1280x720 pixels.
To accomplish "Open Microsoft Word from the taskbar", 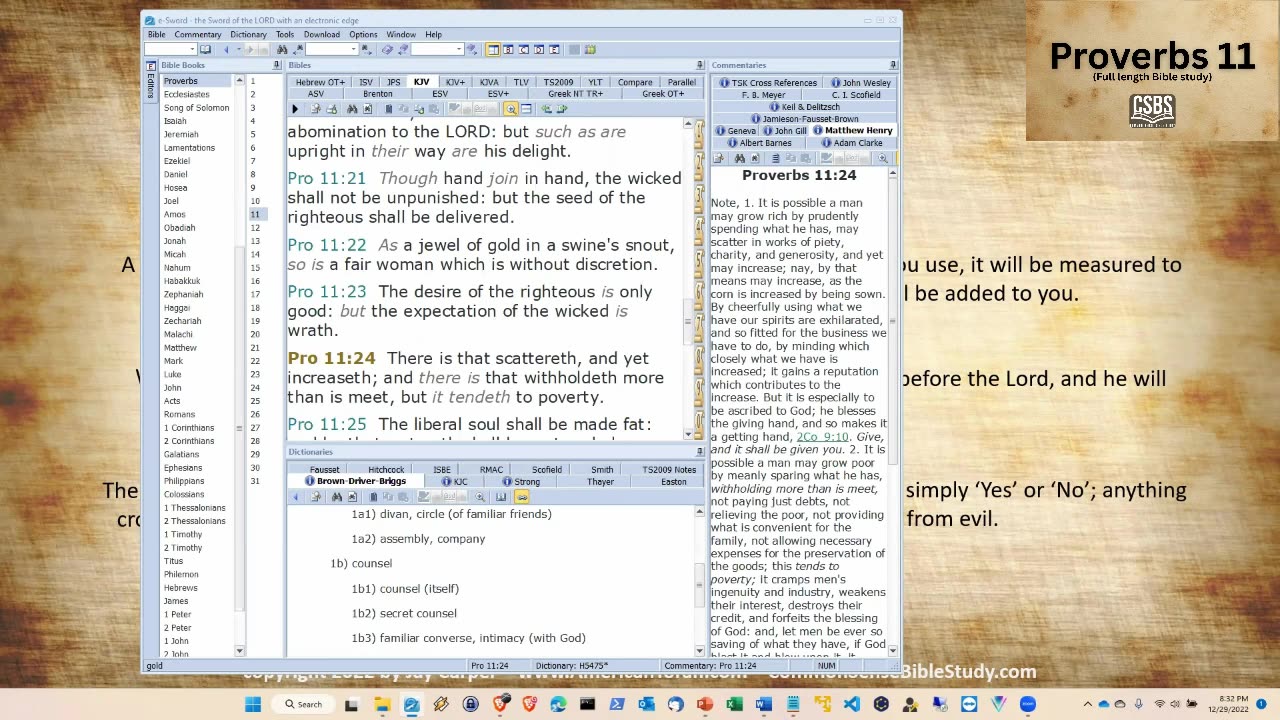I will click(764, 704).
